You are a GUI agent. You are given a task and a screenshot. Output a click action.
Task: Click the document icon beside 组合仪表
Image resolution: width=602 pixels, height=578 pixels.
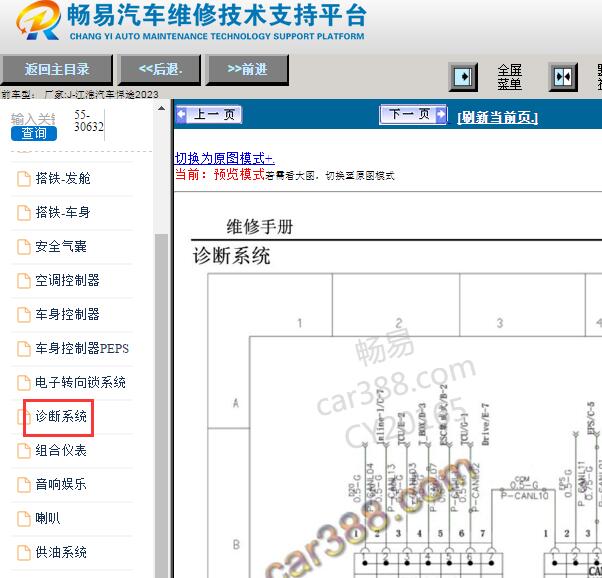(24, 450)
